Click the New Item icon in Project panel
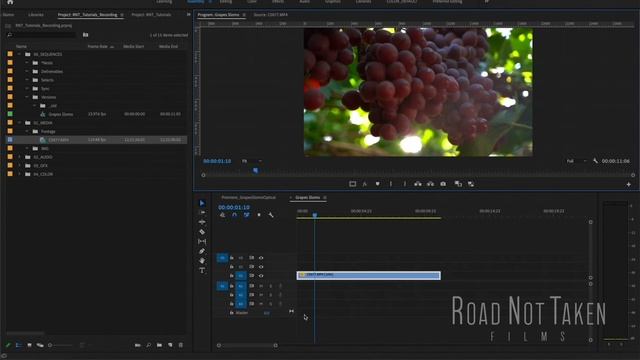Viewport: 640px width, 360px height. pyautogui.click(x=170, y=345)
